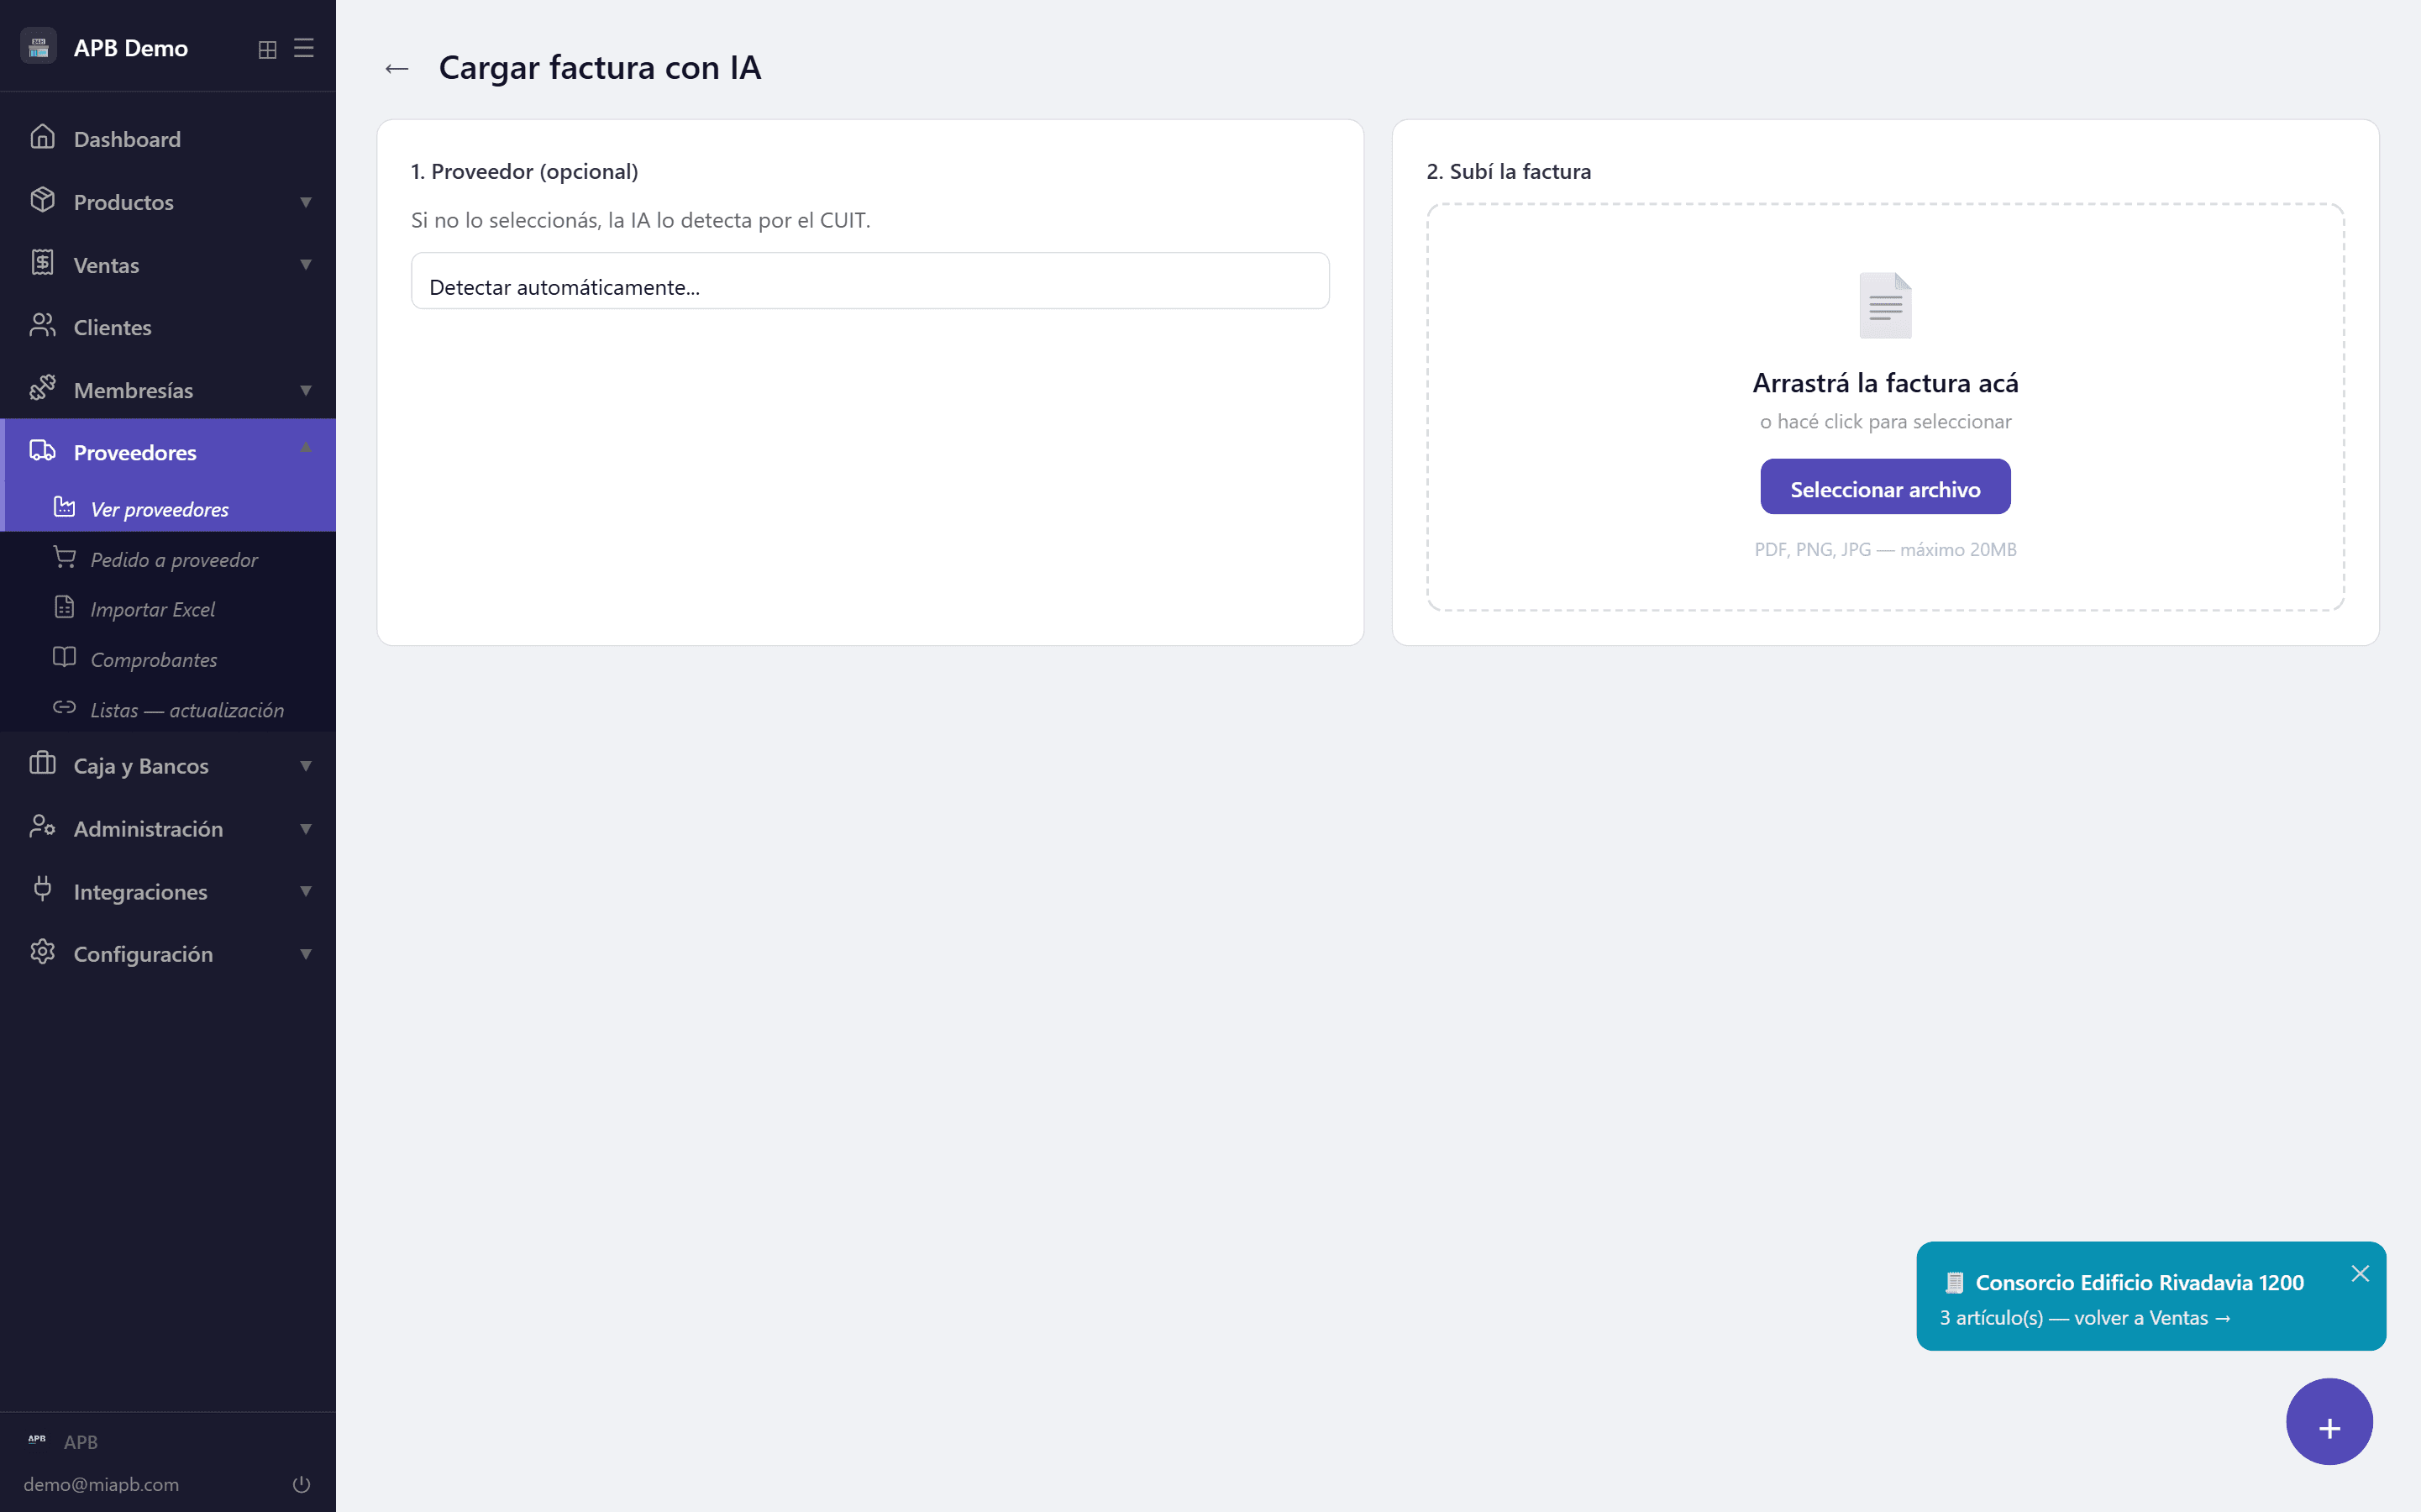
Task: Click the Administración user-gear icon
Action: click(42, 827)
